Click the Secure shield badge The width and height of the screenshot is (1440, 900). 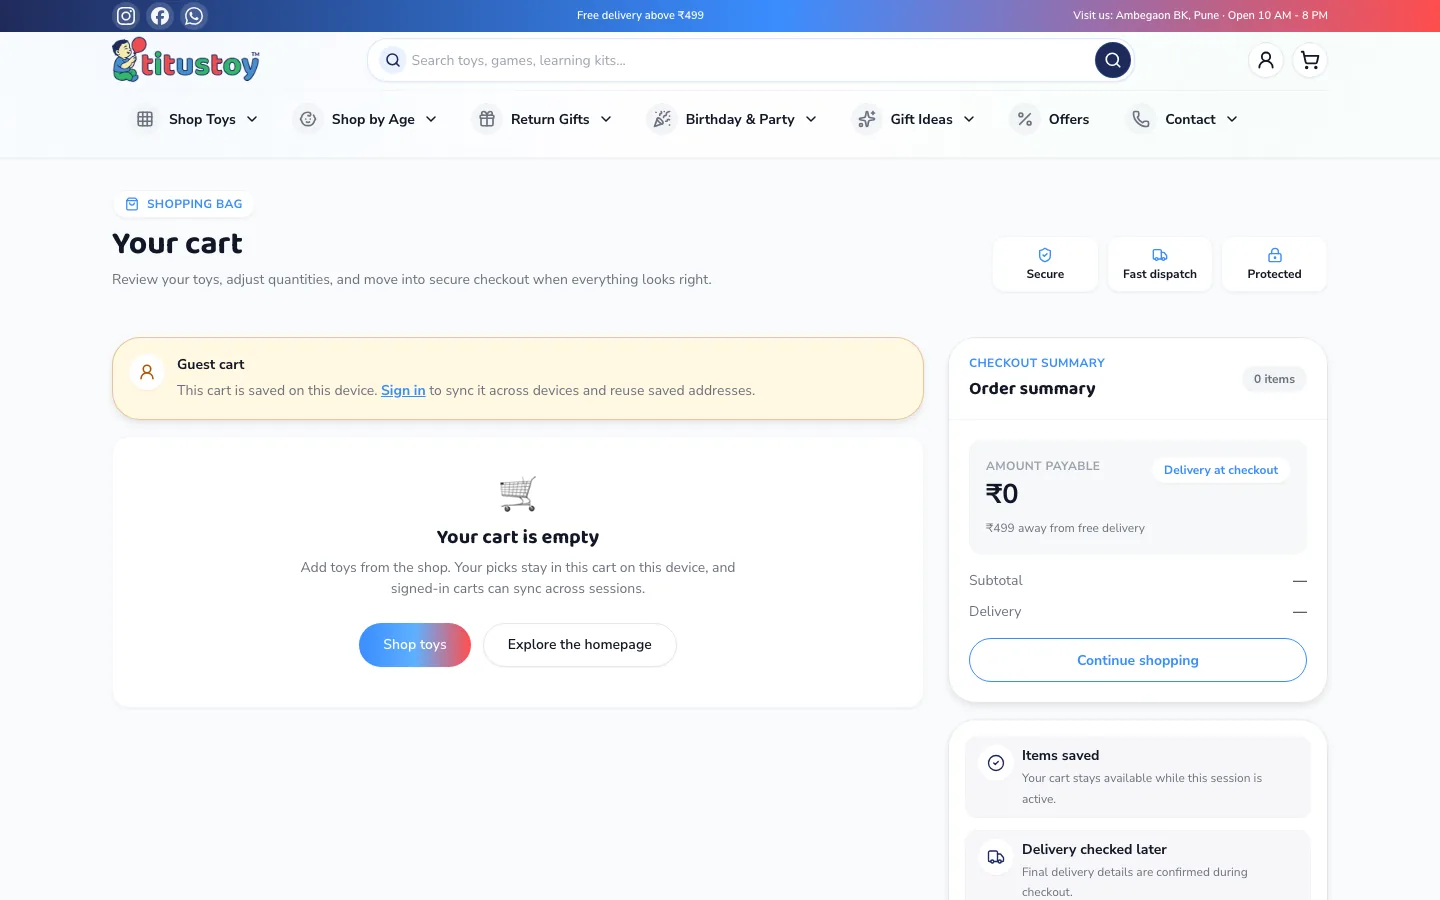tap(1045, 264)
